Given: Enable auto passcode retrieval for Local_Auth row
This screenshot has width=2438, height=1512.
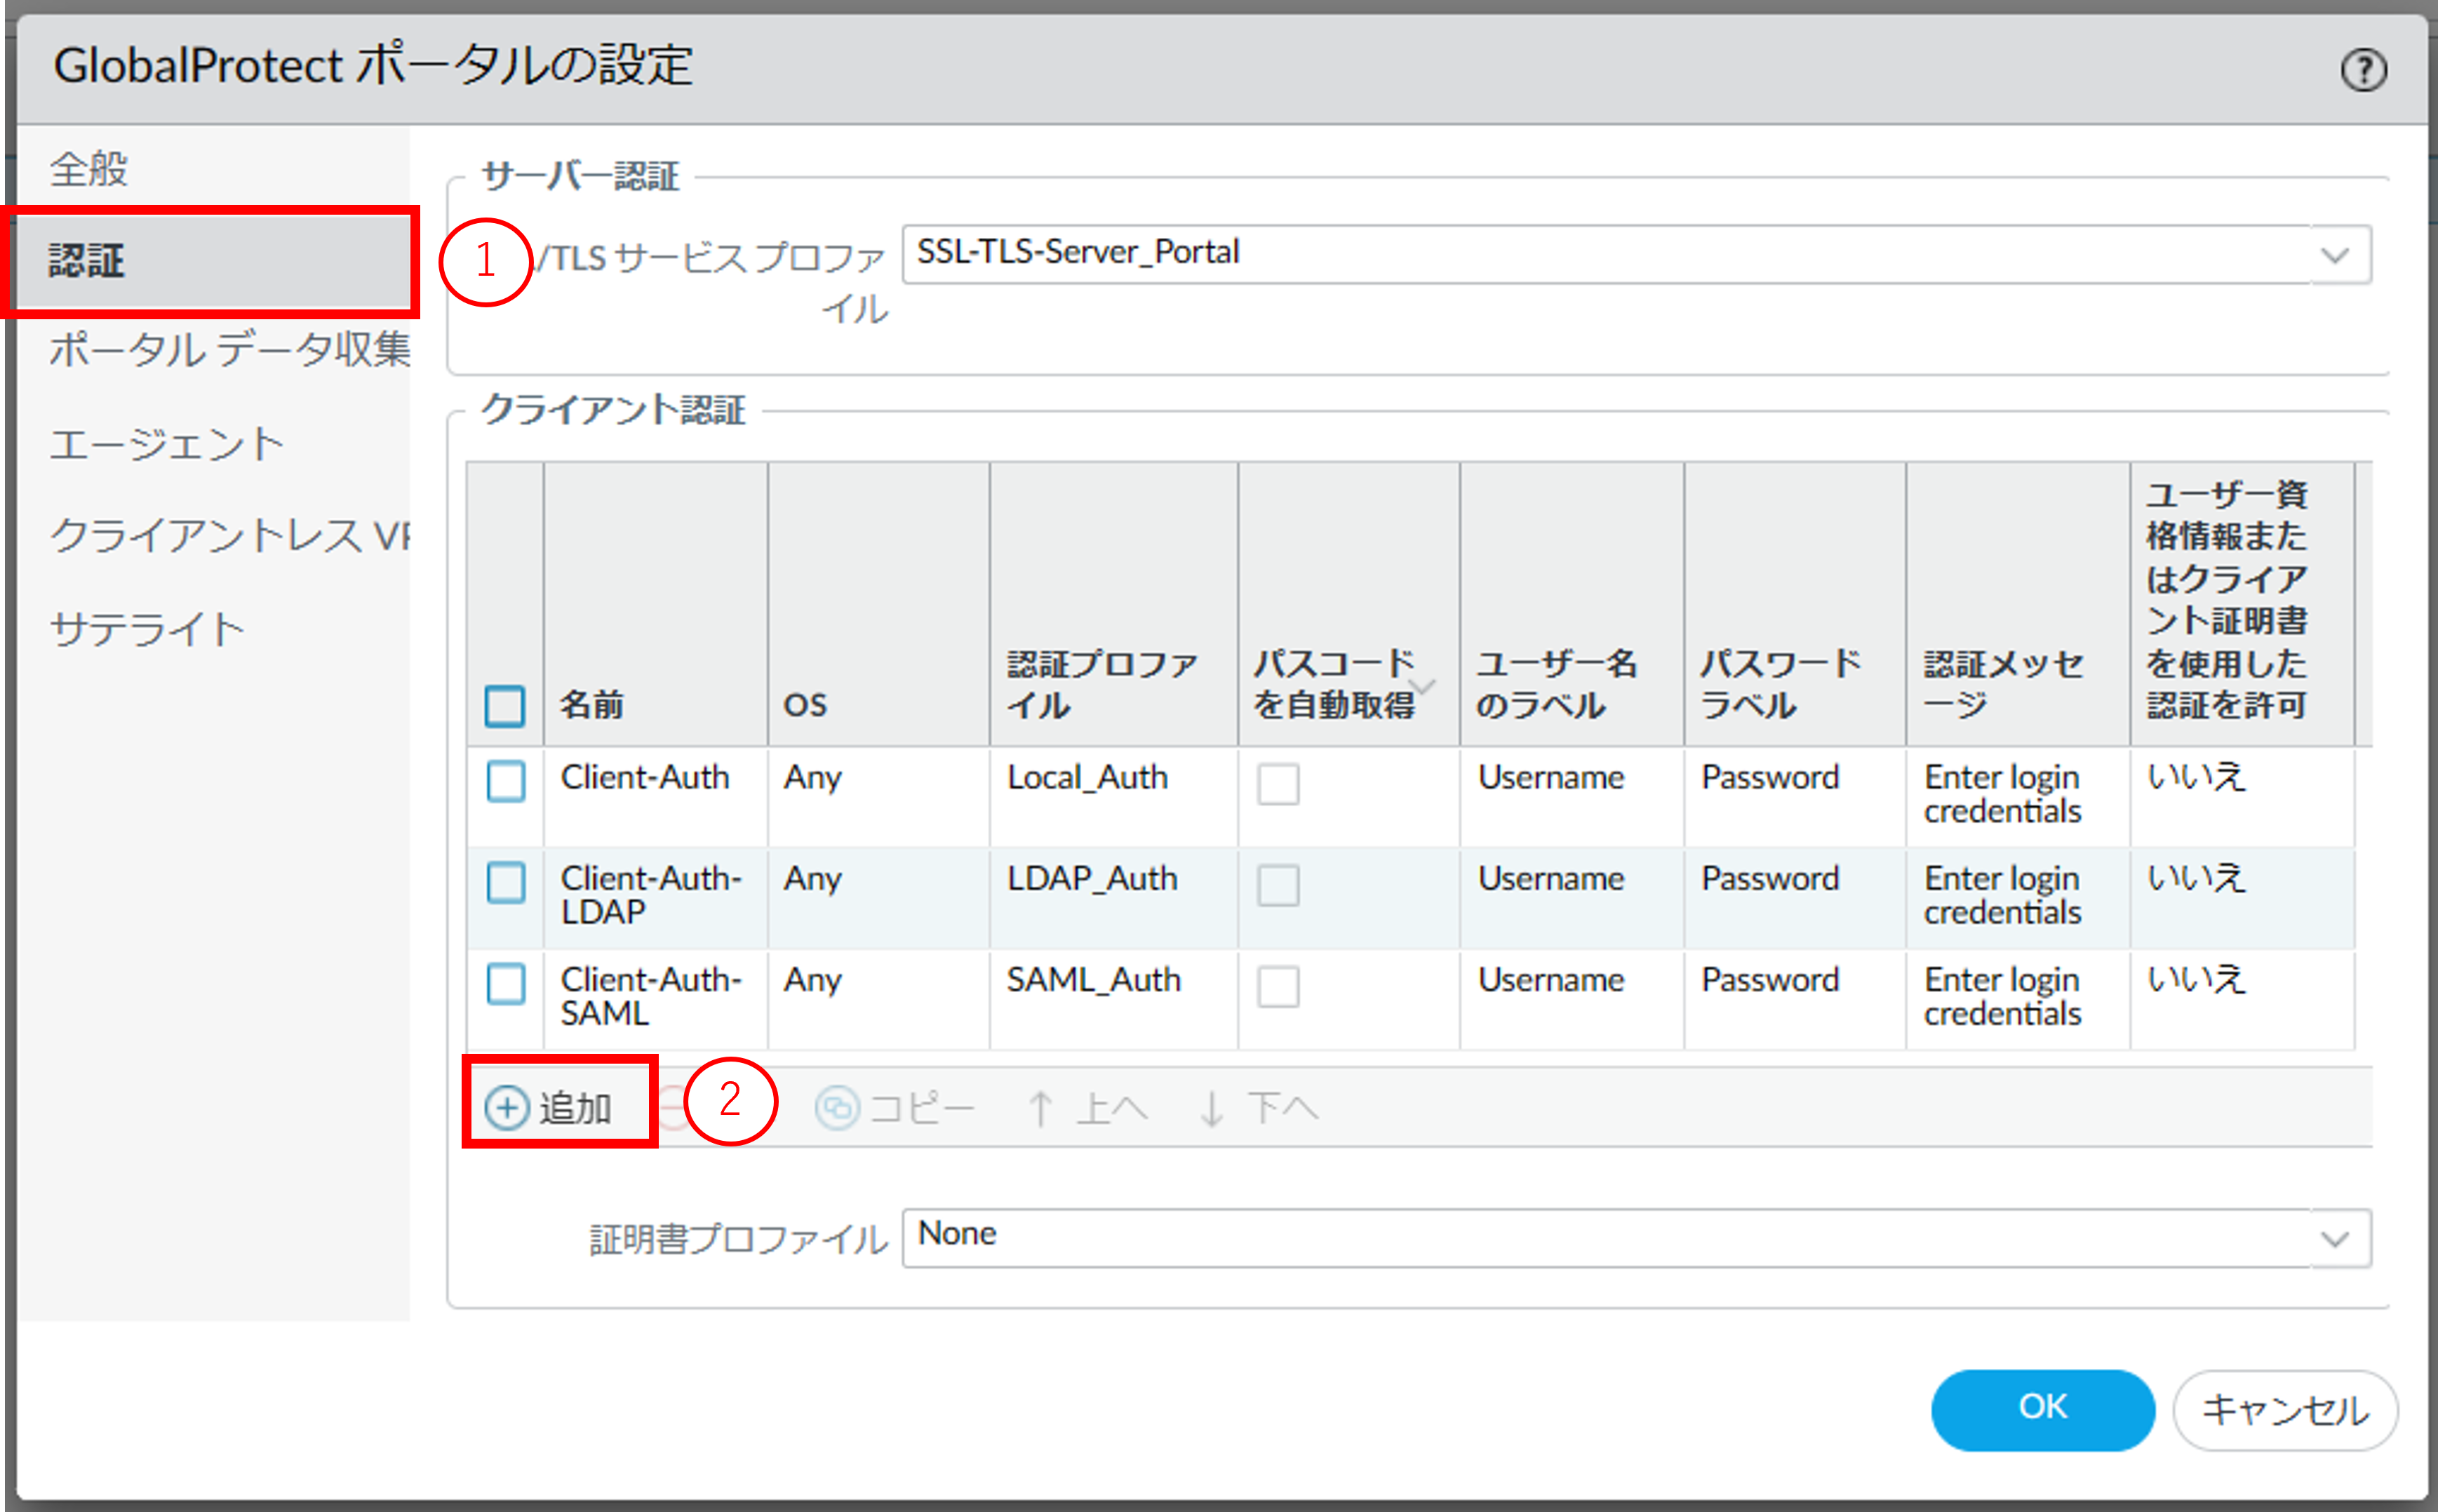Looking at the screenshot, I should click(x=1278, y=784).
